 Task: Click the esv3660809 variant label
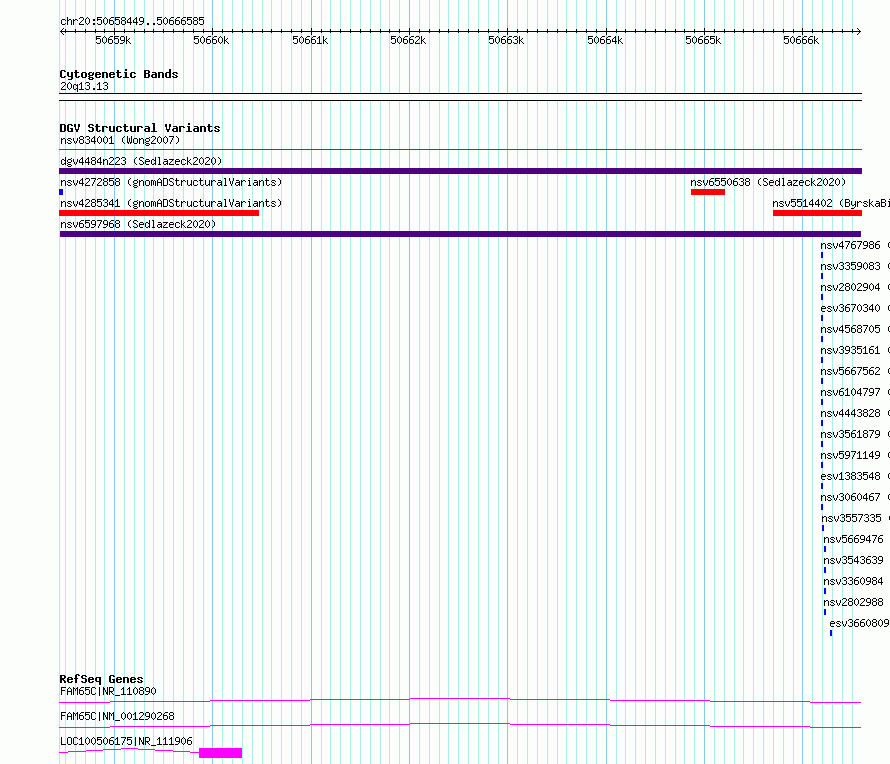859,623
